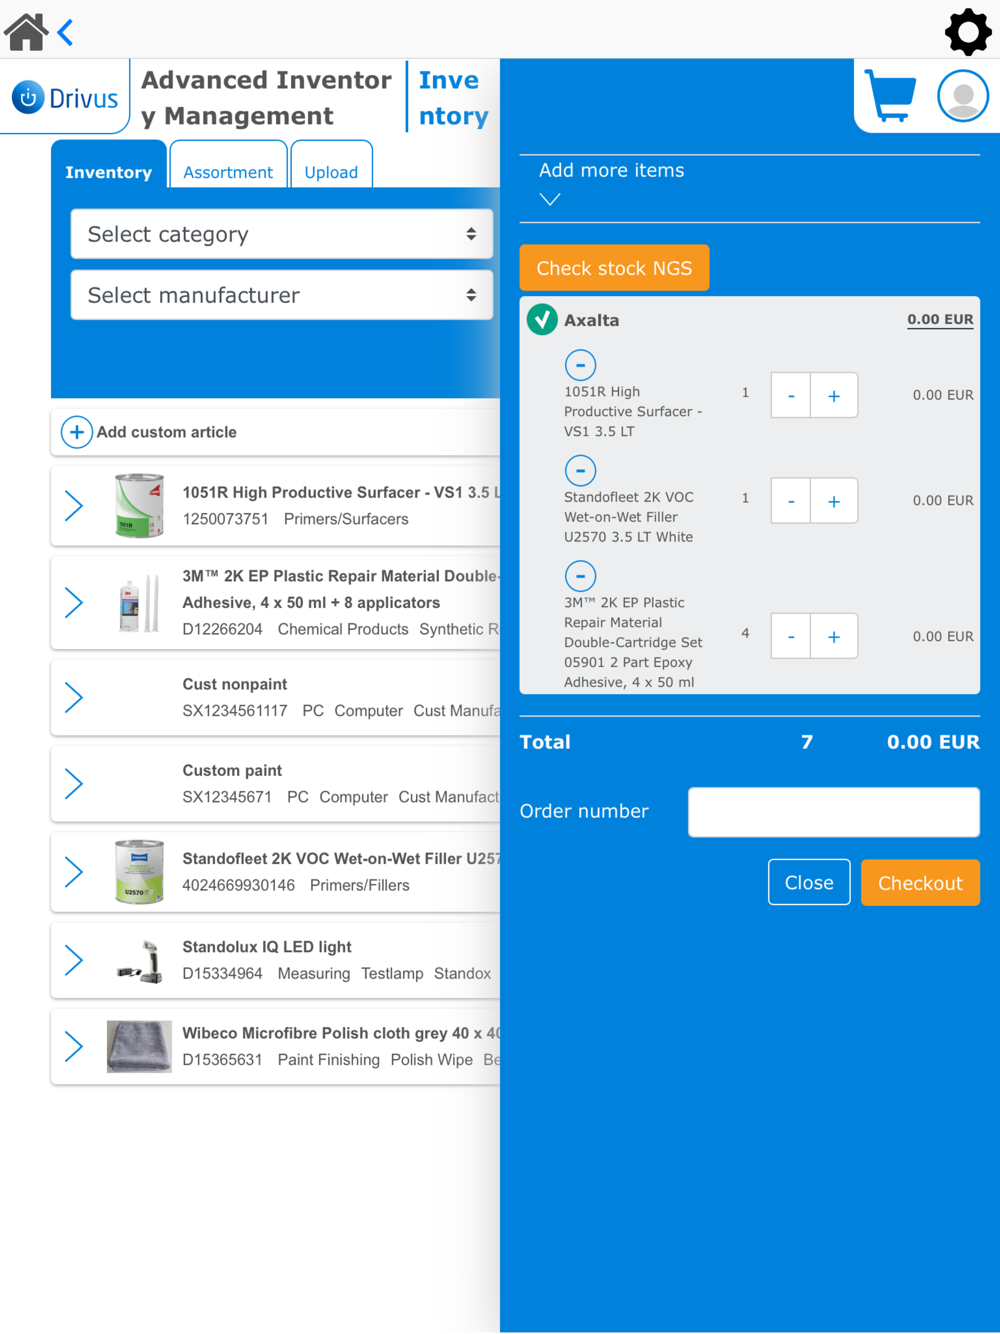
Task: Expand the 3M 2K EP Plastic Repair row chevron
Action: click(74, 603)
